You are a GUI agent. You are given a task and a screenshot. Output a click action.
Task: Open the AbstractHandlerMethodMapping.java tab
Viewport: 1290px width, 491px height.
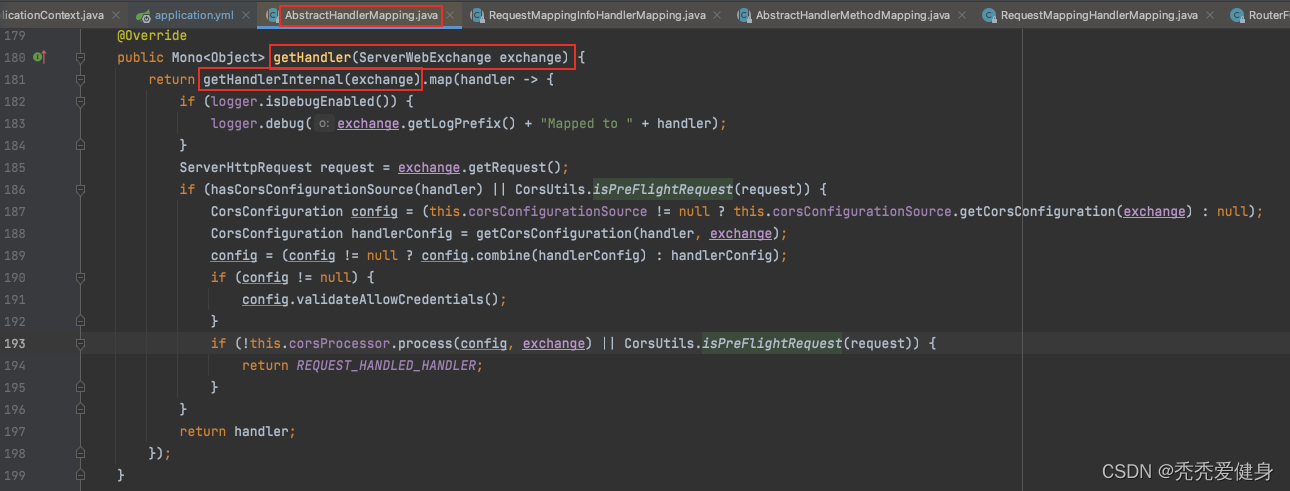[x=853, y=15]
